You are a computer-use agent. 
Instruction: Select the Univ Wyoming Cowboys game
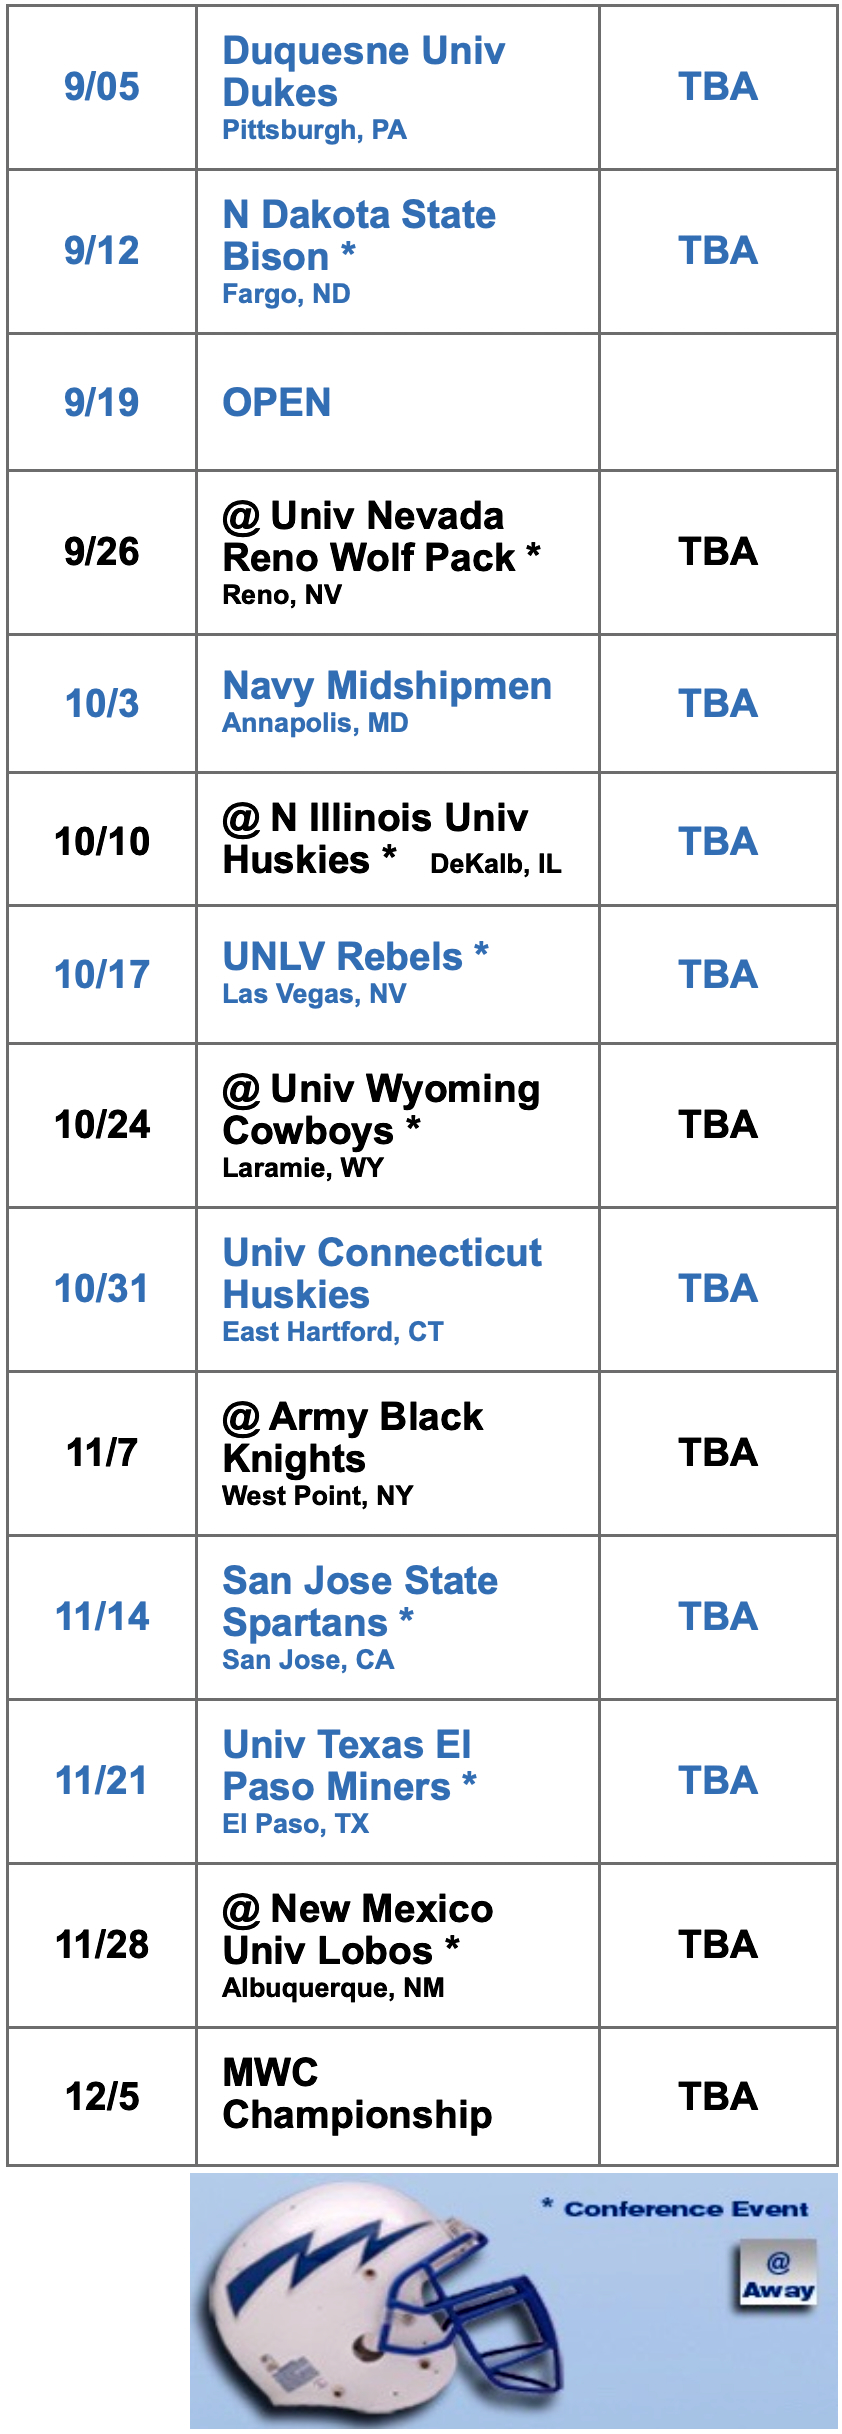click(x=380, y=1109)
